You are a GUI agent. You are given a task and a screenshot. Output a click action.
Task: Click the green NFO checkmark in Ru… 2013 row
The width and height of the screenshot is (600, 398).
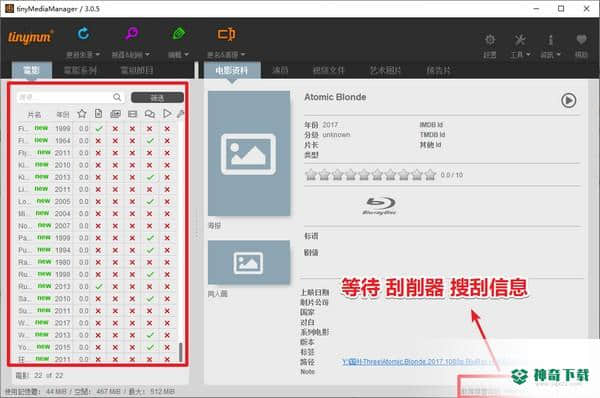pyautogui.click(x=99, y=286)
